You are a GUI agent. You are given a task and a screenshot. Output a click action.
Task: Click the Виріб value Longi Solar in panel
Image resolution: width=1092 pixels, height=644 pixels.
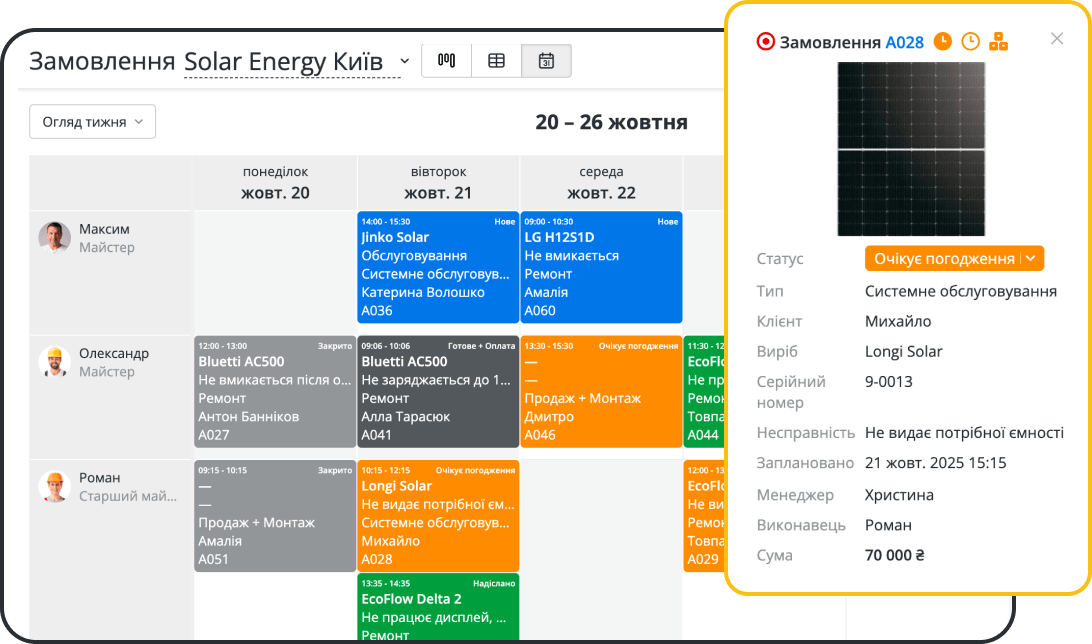pos(903,352)
